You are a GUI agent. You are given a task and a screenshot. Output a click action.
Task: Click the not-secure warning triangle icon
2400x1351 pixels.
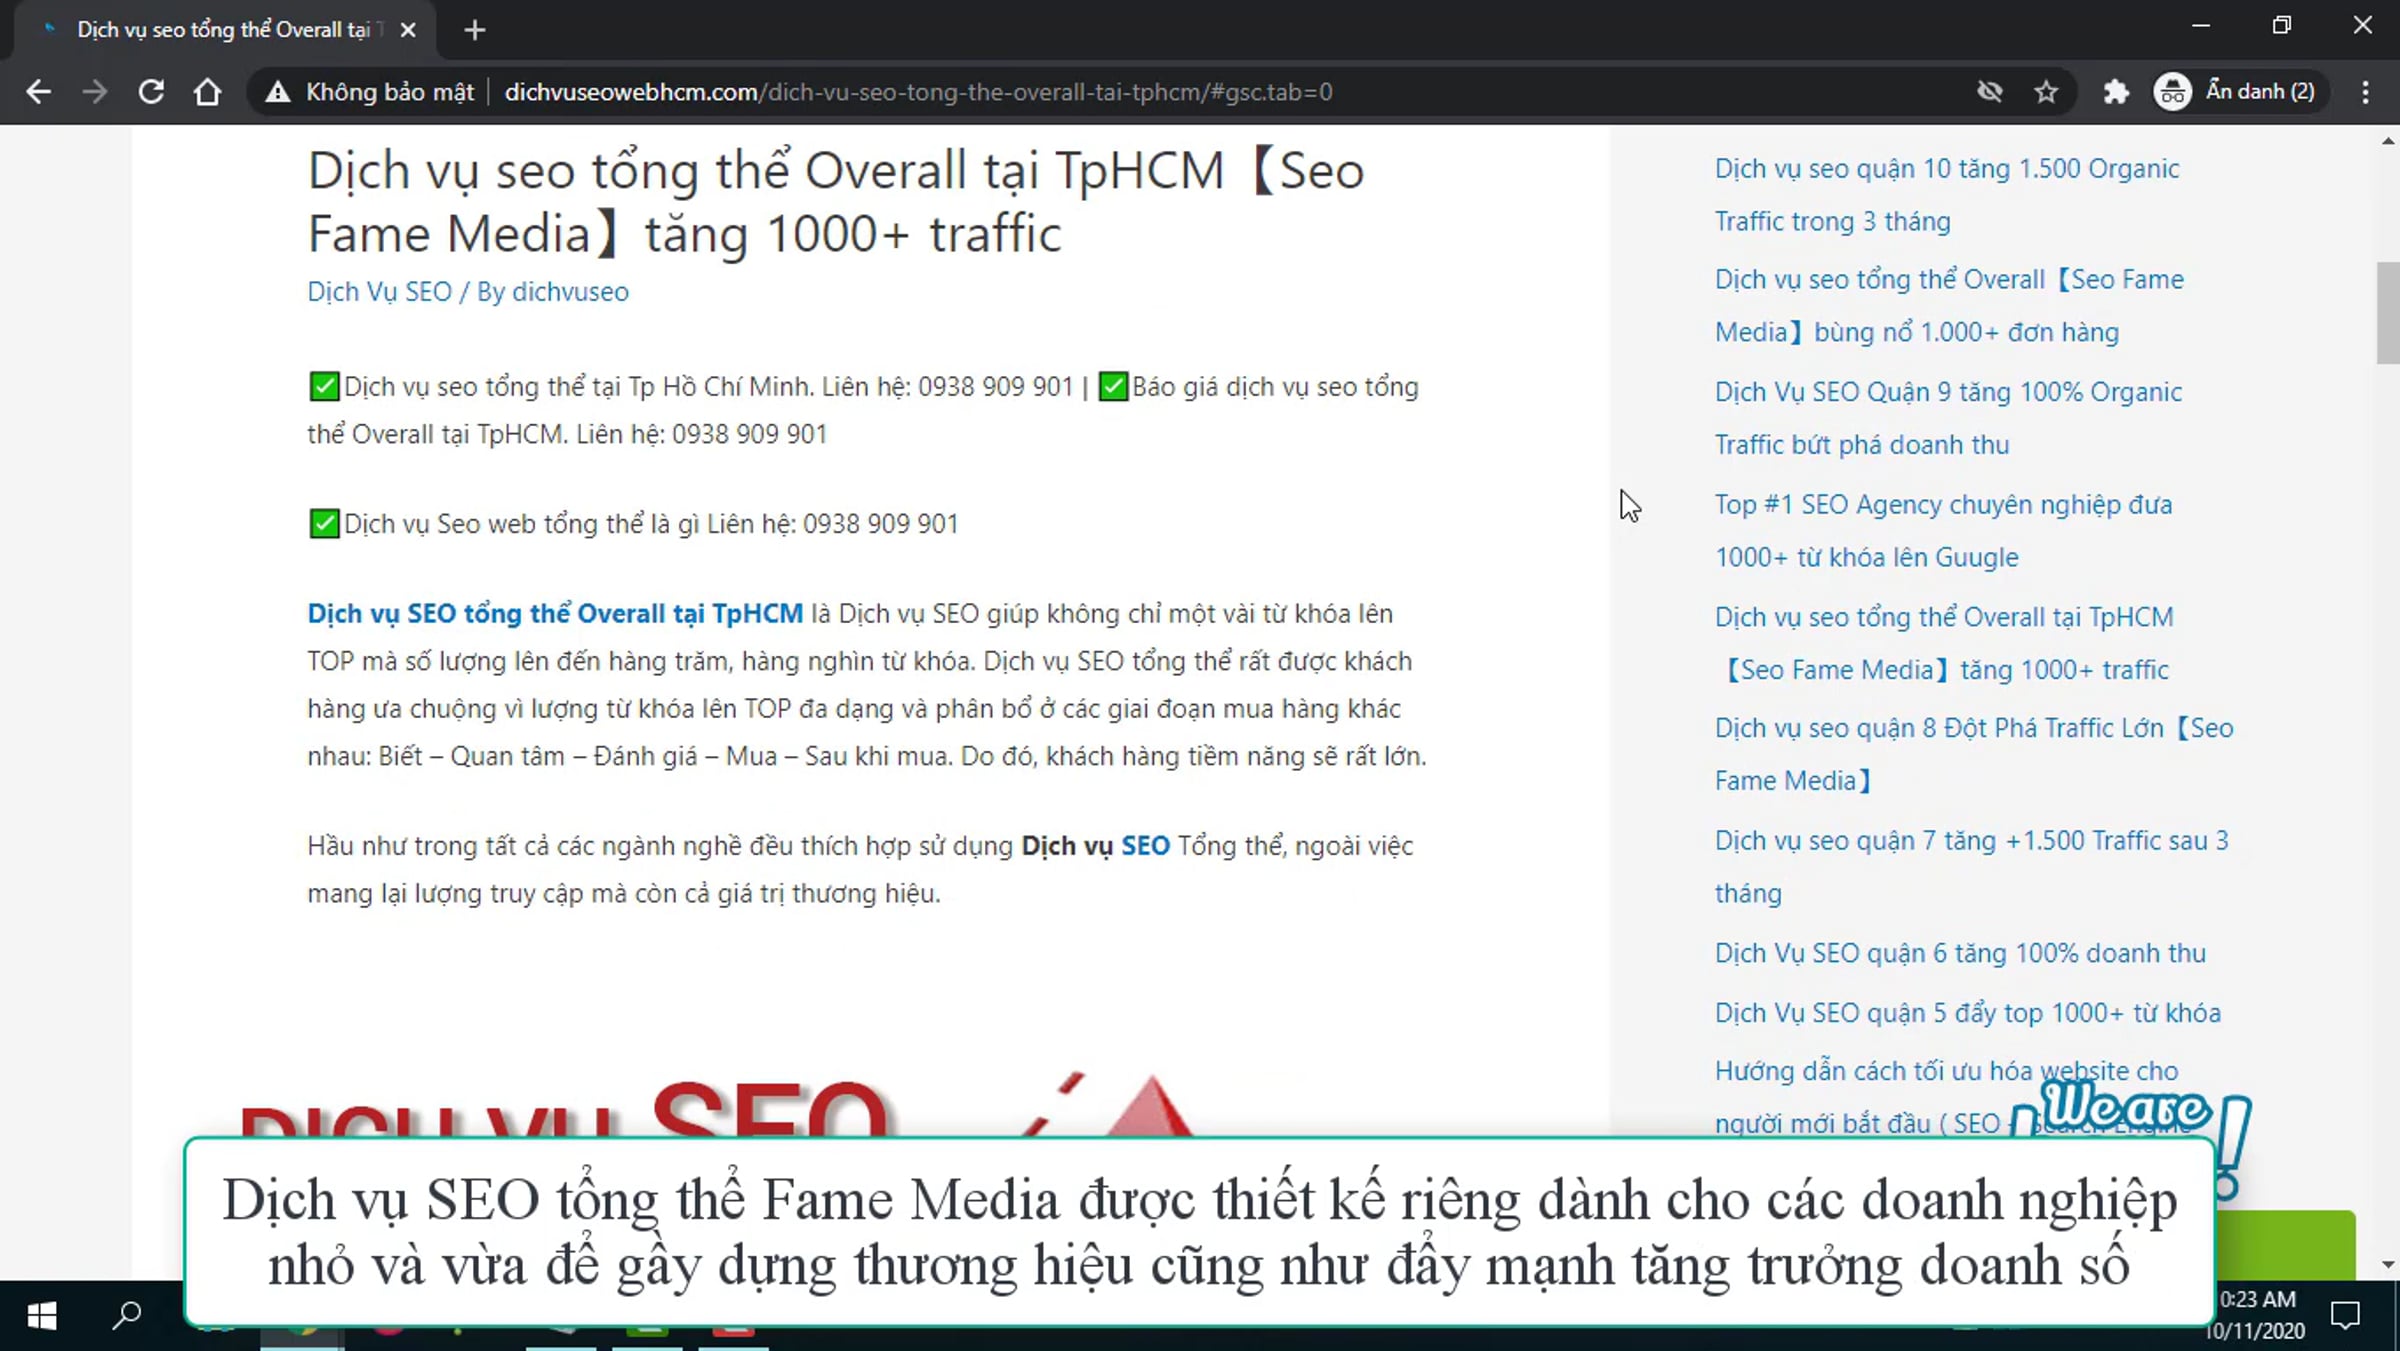(277, 92)
